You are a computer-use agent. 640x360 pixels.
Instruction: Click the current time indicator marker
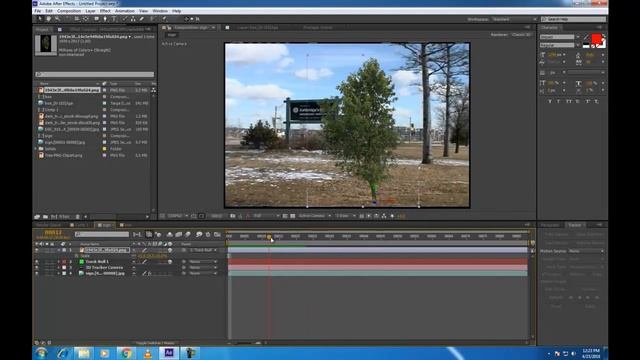point(269,237)
